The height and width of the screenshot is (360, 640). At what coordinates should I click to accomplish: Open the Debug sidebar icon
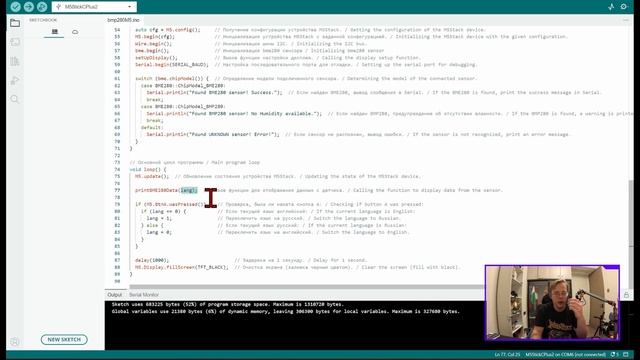point(15,80)
